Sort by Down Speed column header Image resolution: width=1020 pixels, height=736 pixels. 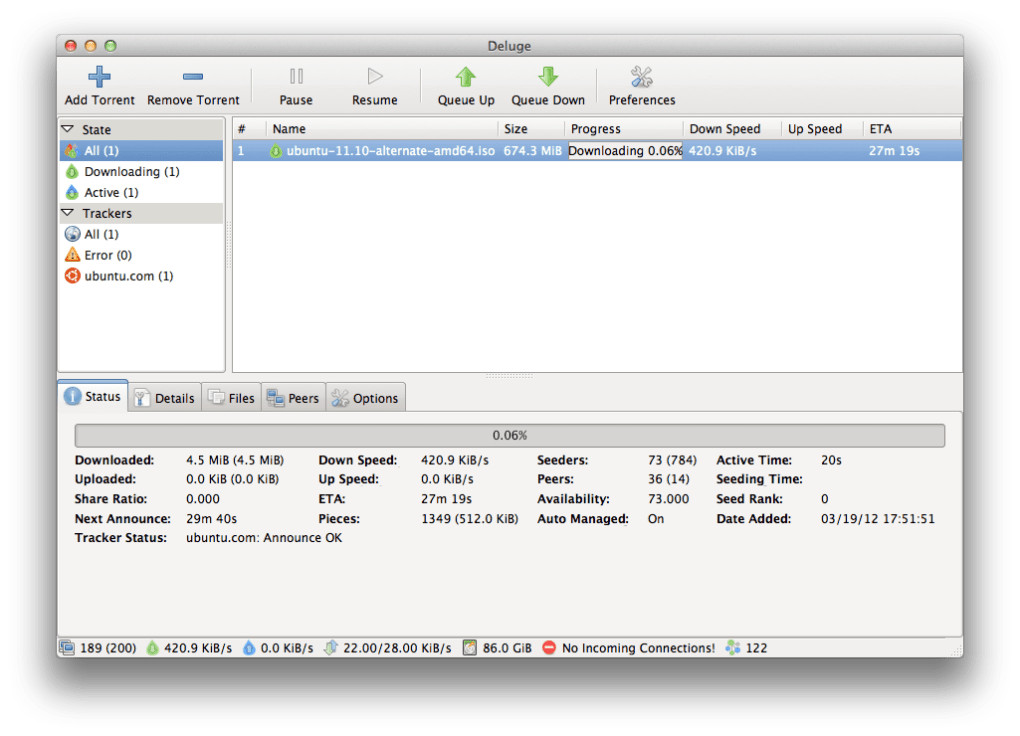tap(732, 128)
